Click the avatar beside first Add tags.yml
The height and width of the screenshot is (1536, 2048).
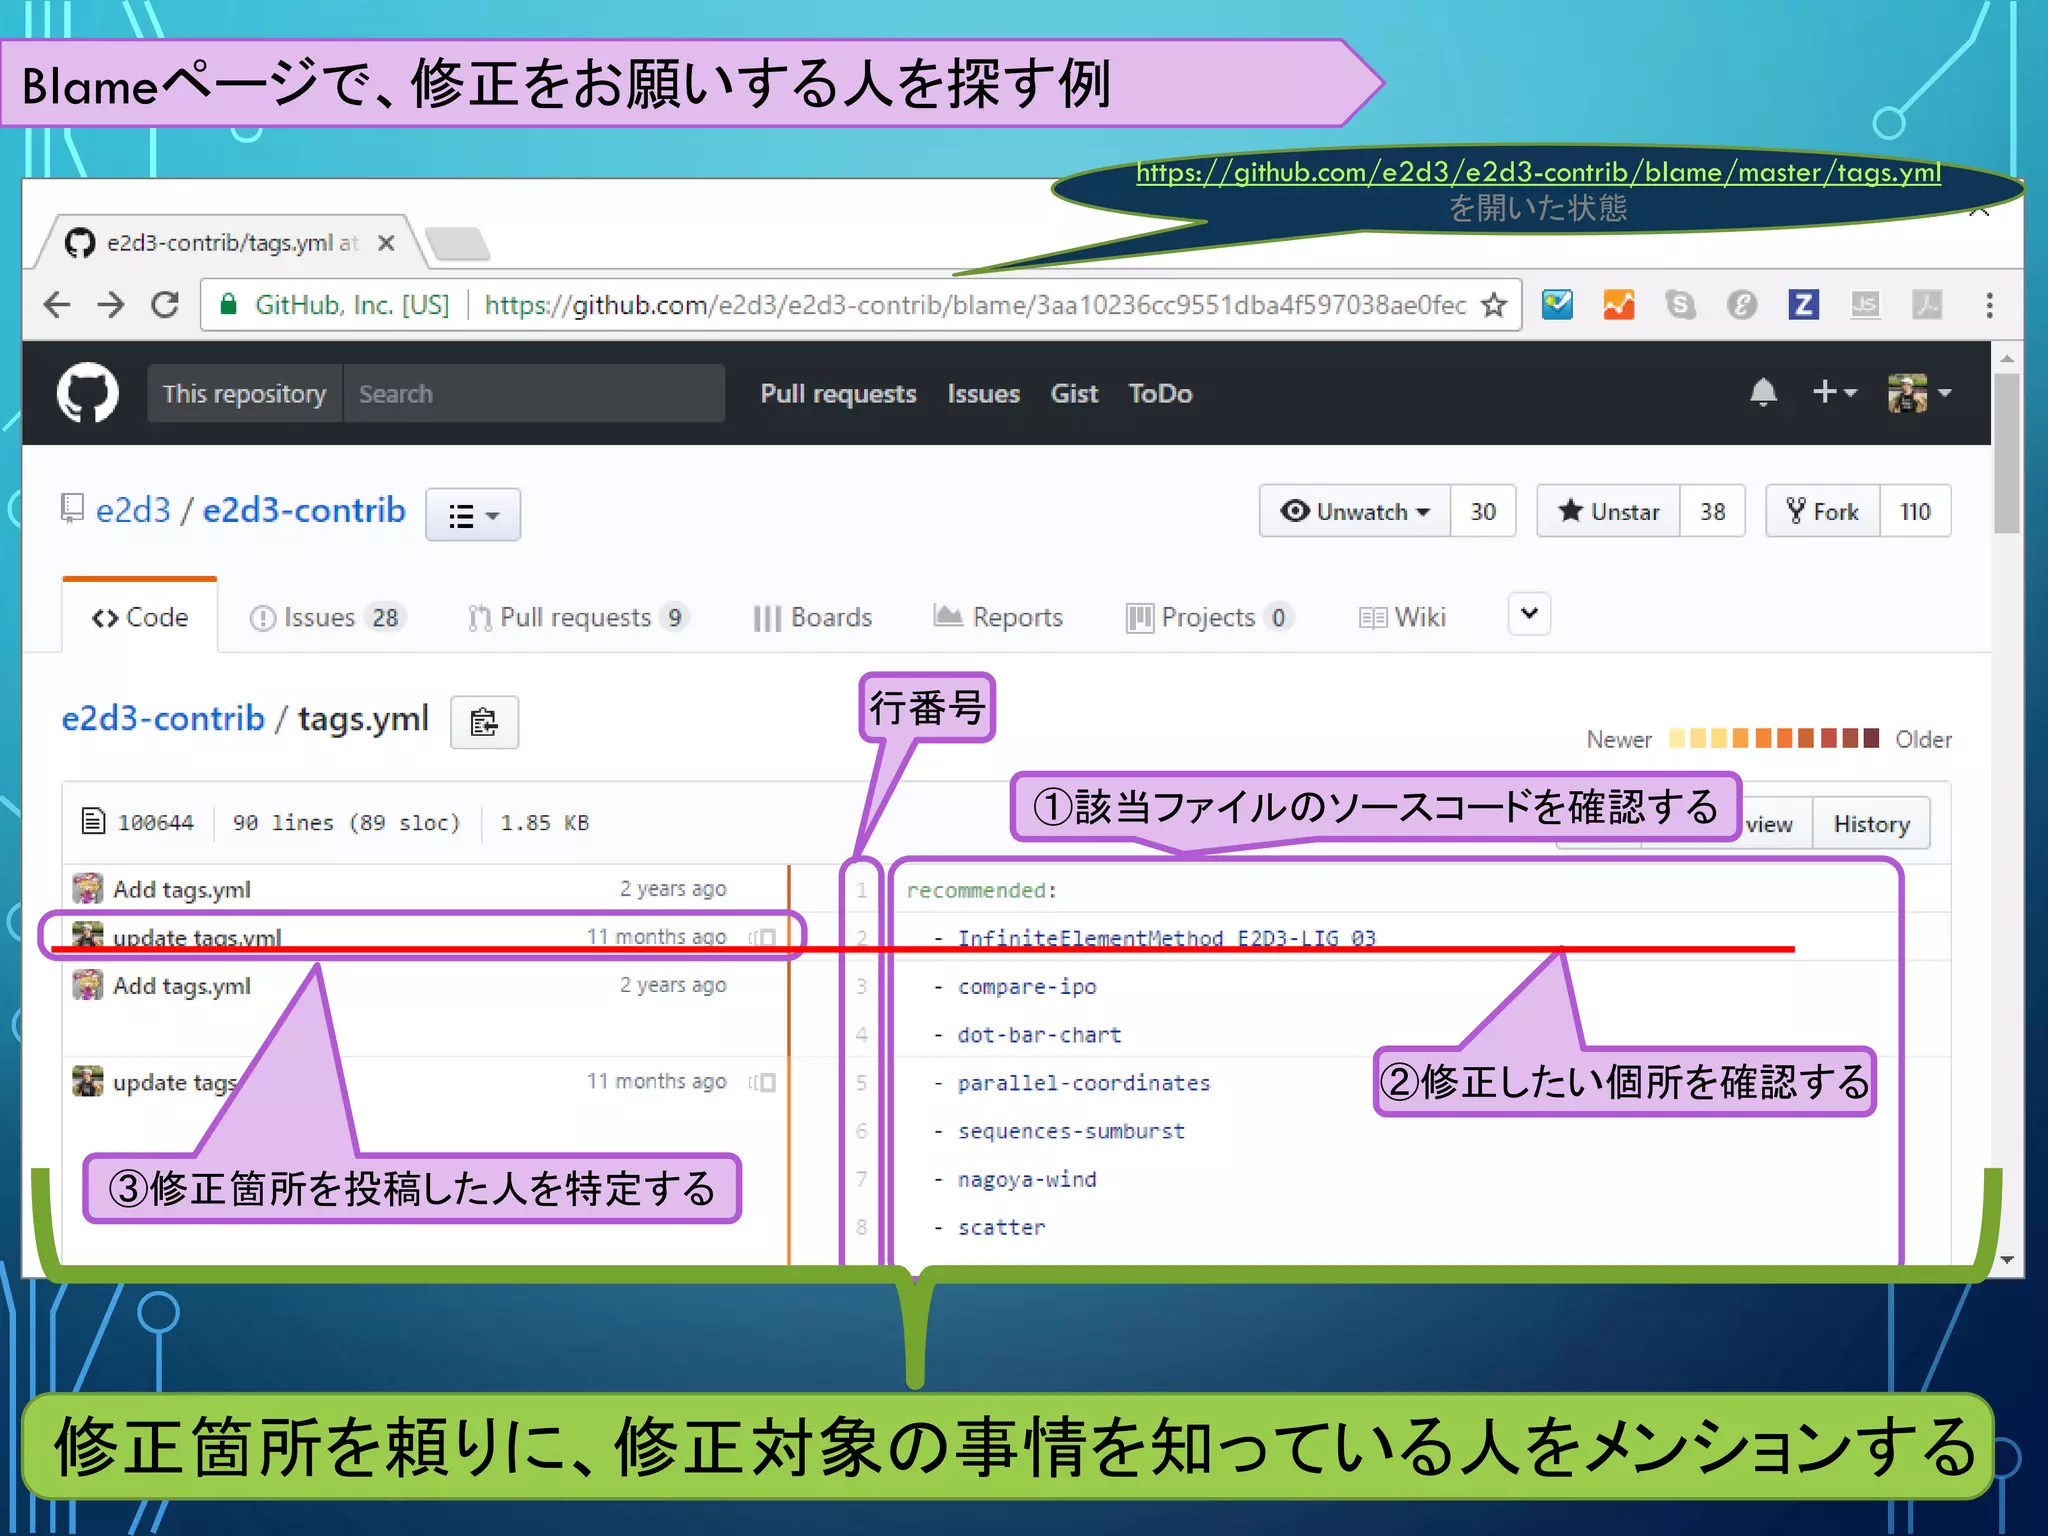pos(88,888)
